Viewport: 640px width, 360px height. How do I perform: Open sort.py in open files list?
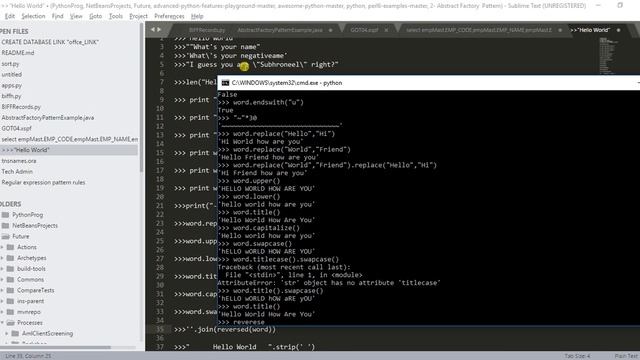coord(10,64)
